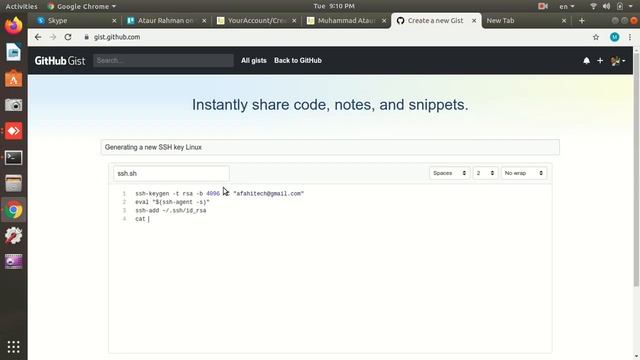View site info via the lock icon

[87, 37]
